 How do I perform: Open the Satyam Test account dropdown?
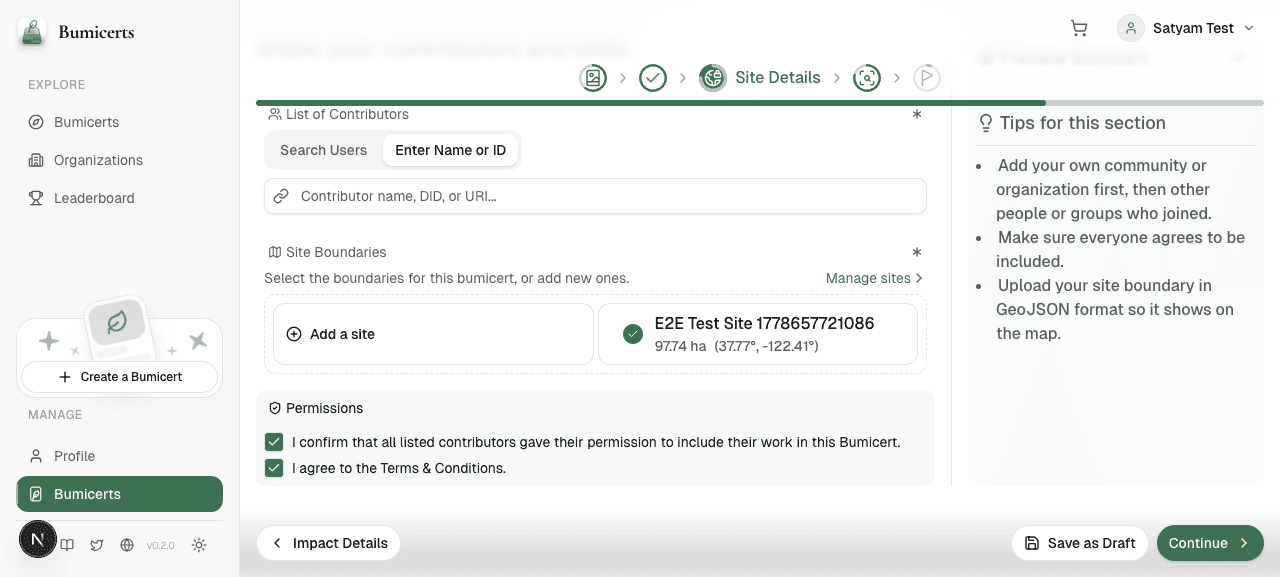click(1186, 28)
